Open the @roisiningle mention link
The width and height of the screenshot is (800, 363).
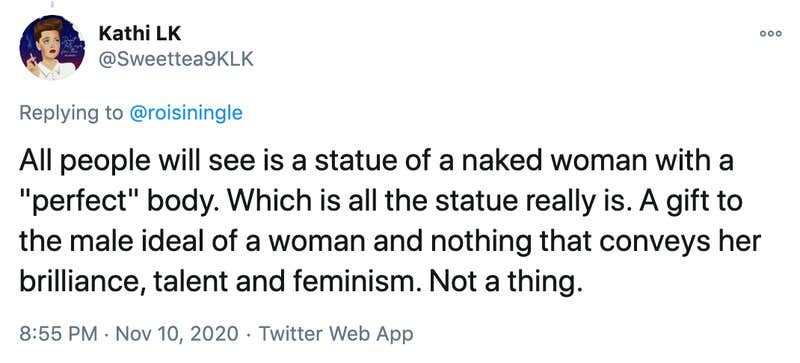(186, 113)
